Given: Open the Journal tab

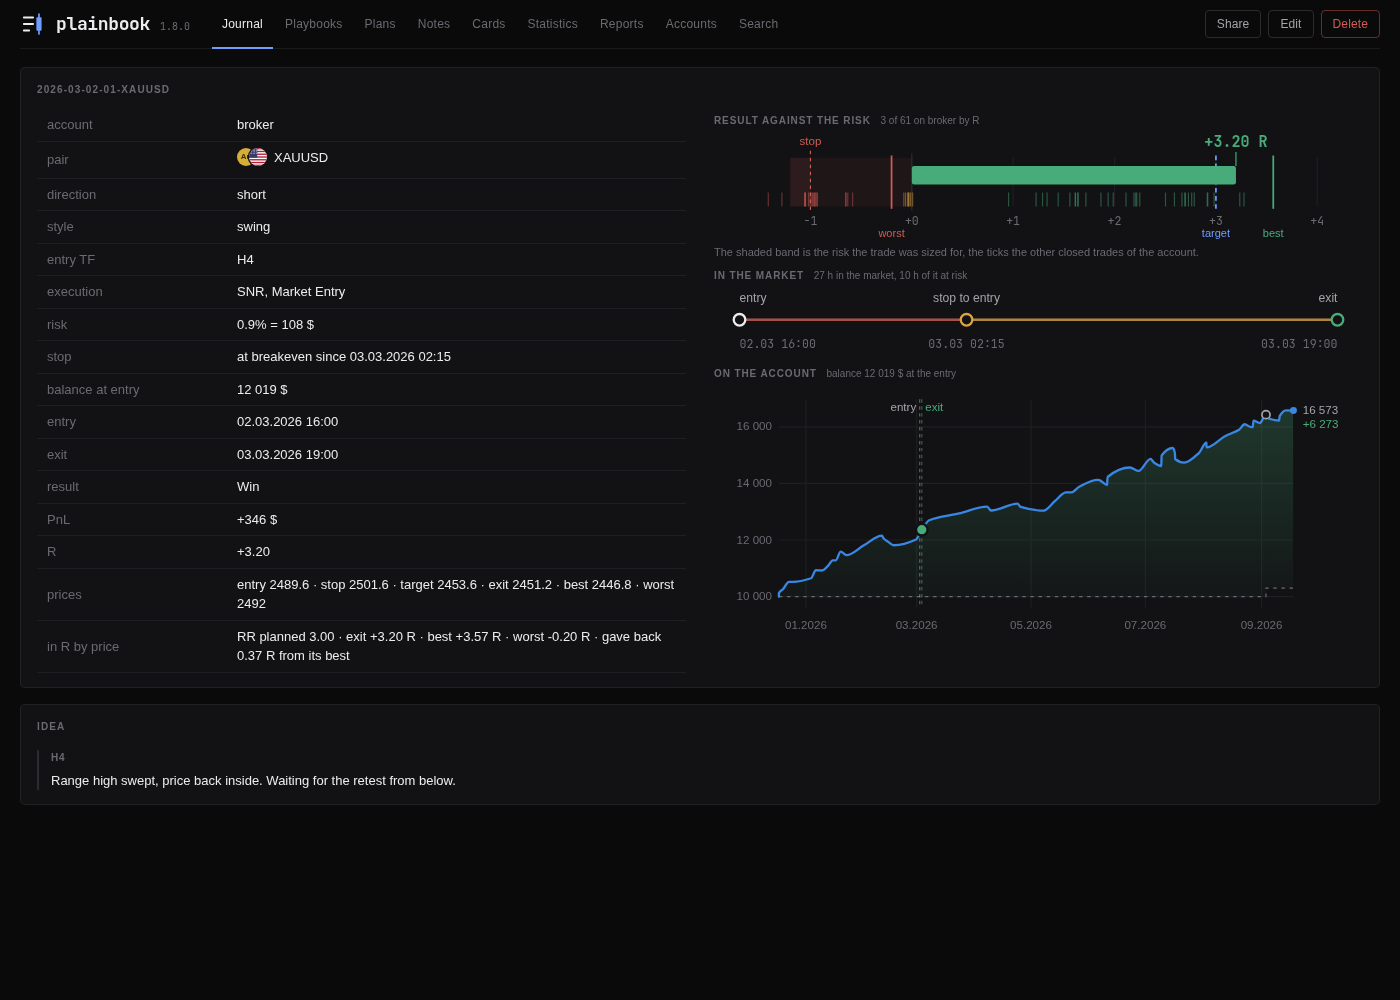Looking at the screenshot, I should (242, 24).
